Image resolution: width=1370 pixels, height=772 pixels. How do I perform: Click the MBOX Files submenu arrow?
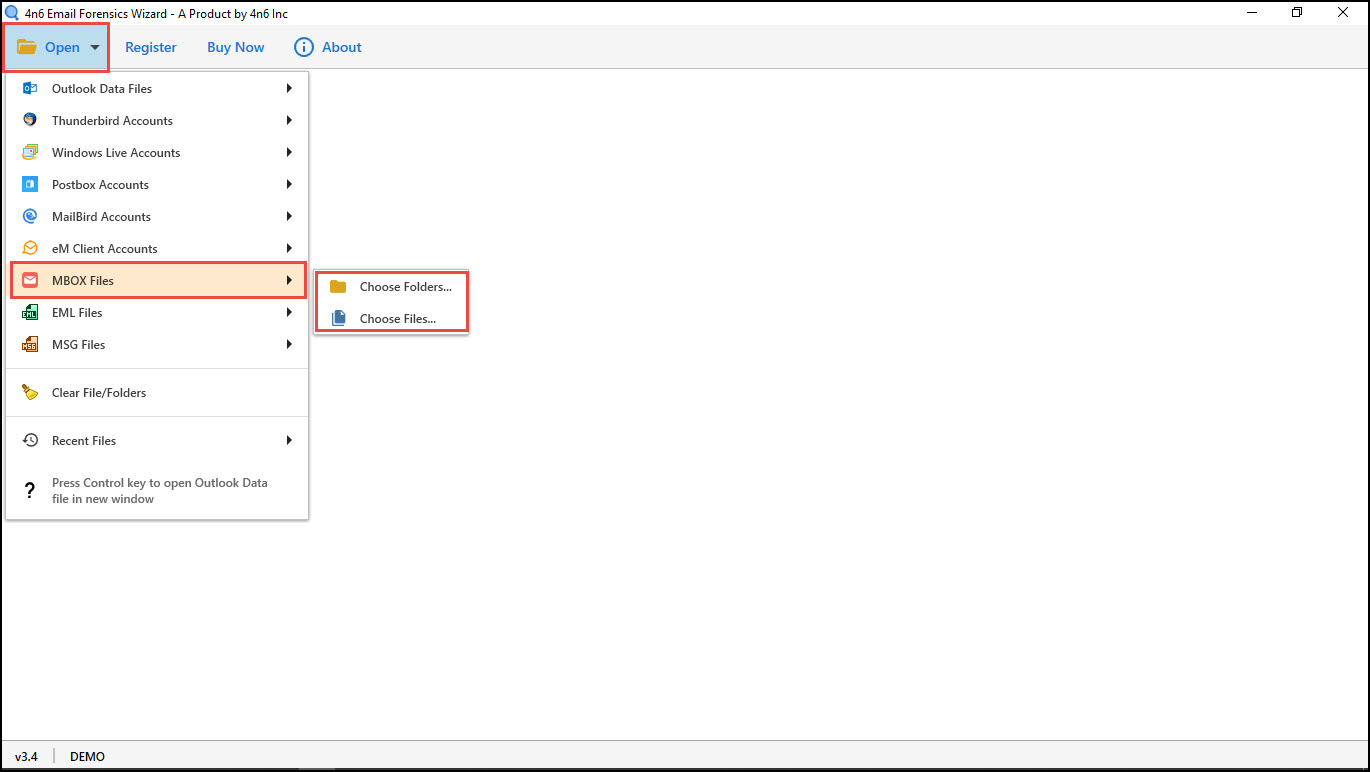pyautogui.click(x=289, y=280)
